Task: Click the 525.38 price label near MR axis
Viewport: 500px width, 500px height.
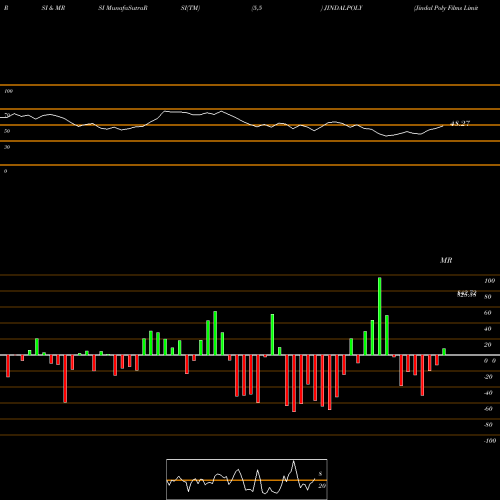Action: pyautogui.click(x=467, y=295)
